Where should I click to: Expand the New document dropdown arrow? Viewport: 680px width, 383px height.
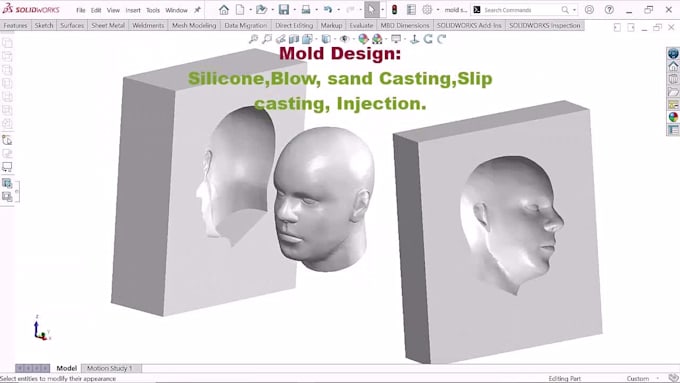click(250, 10)
